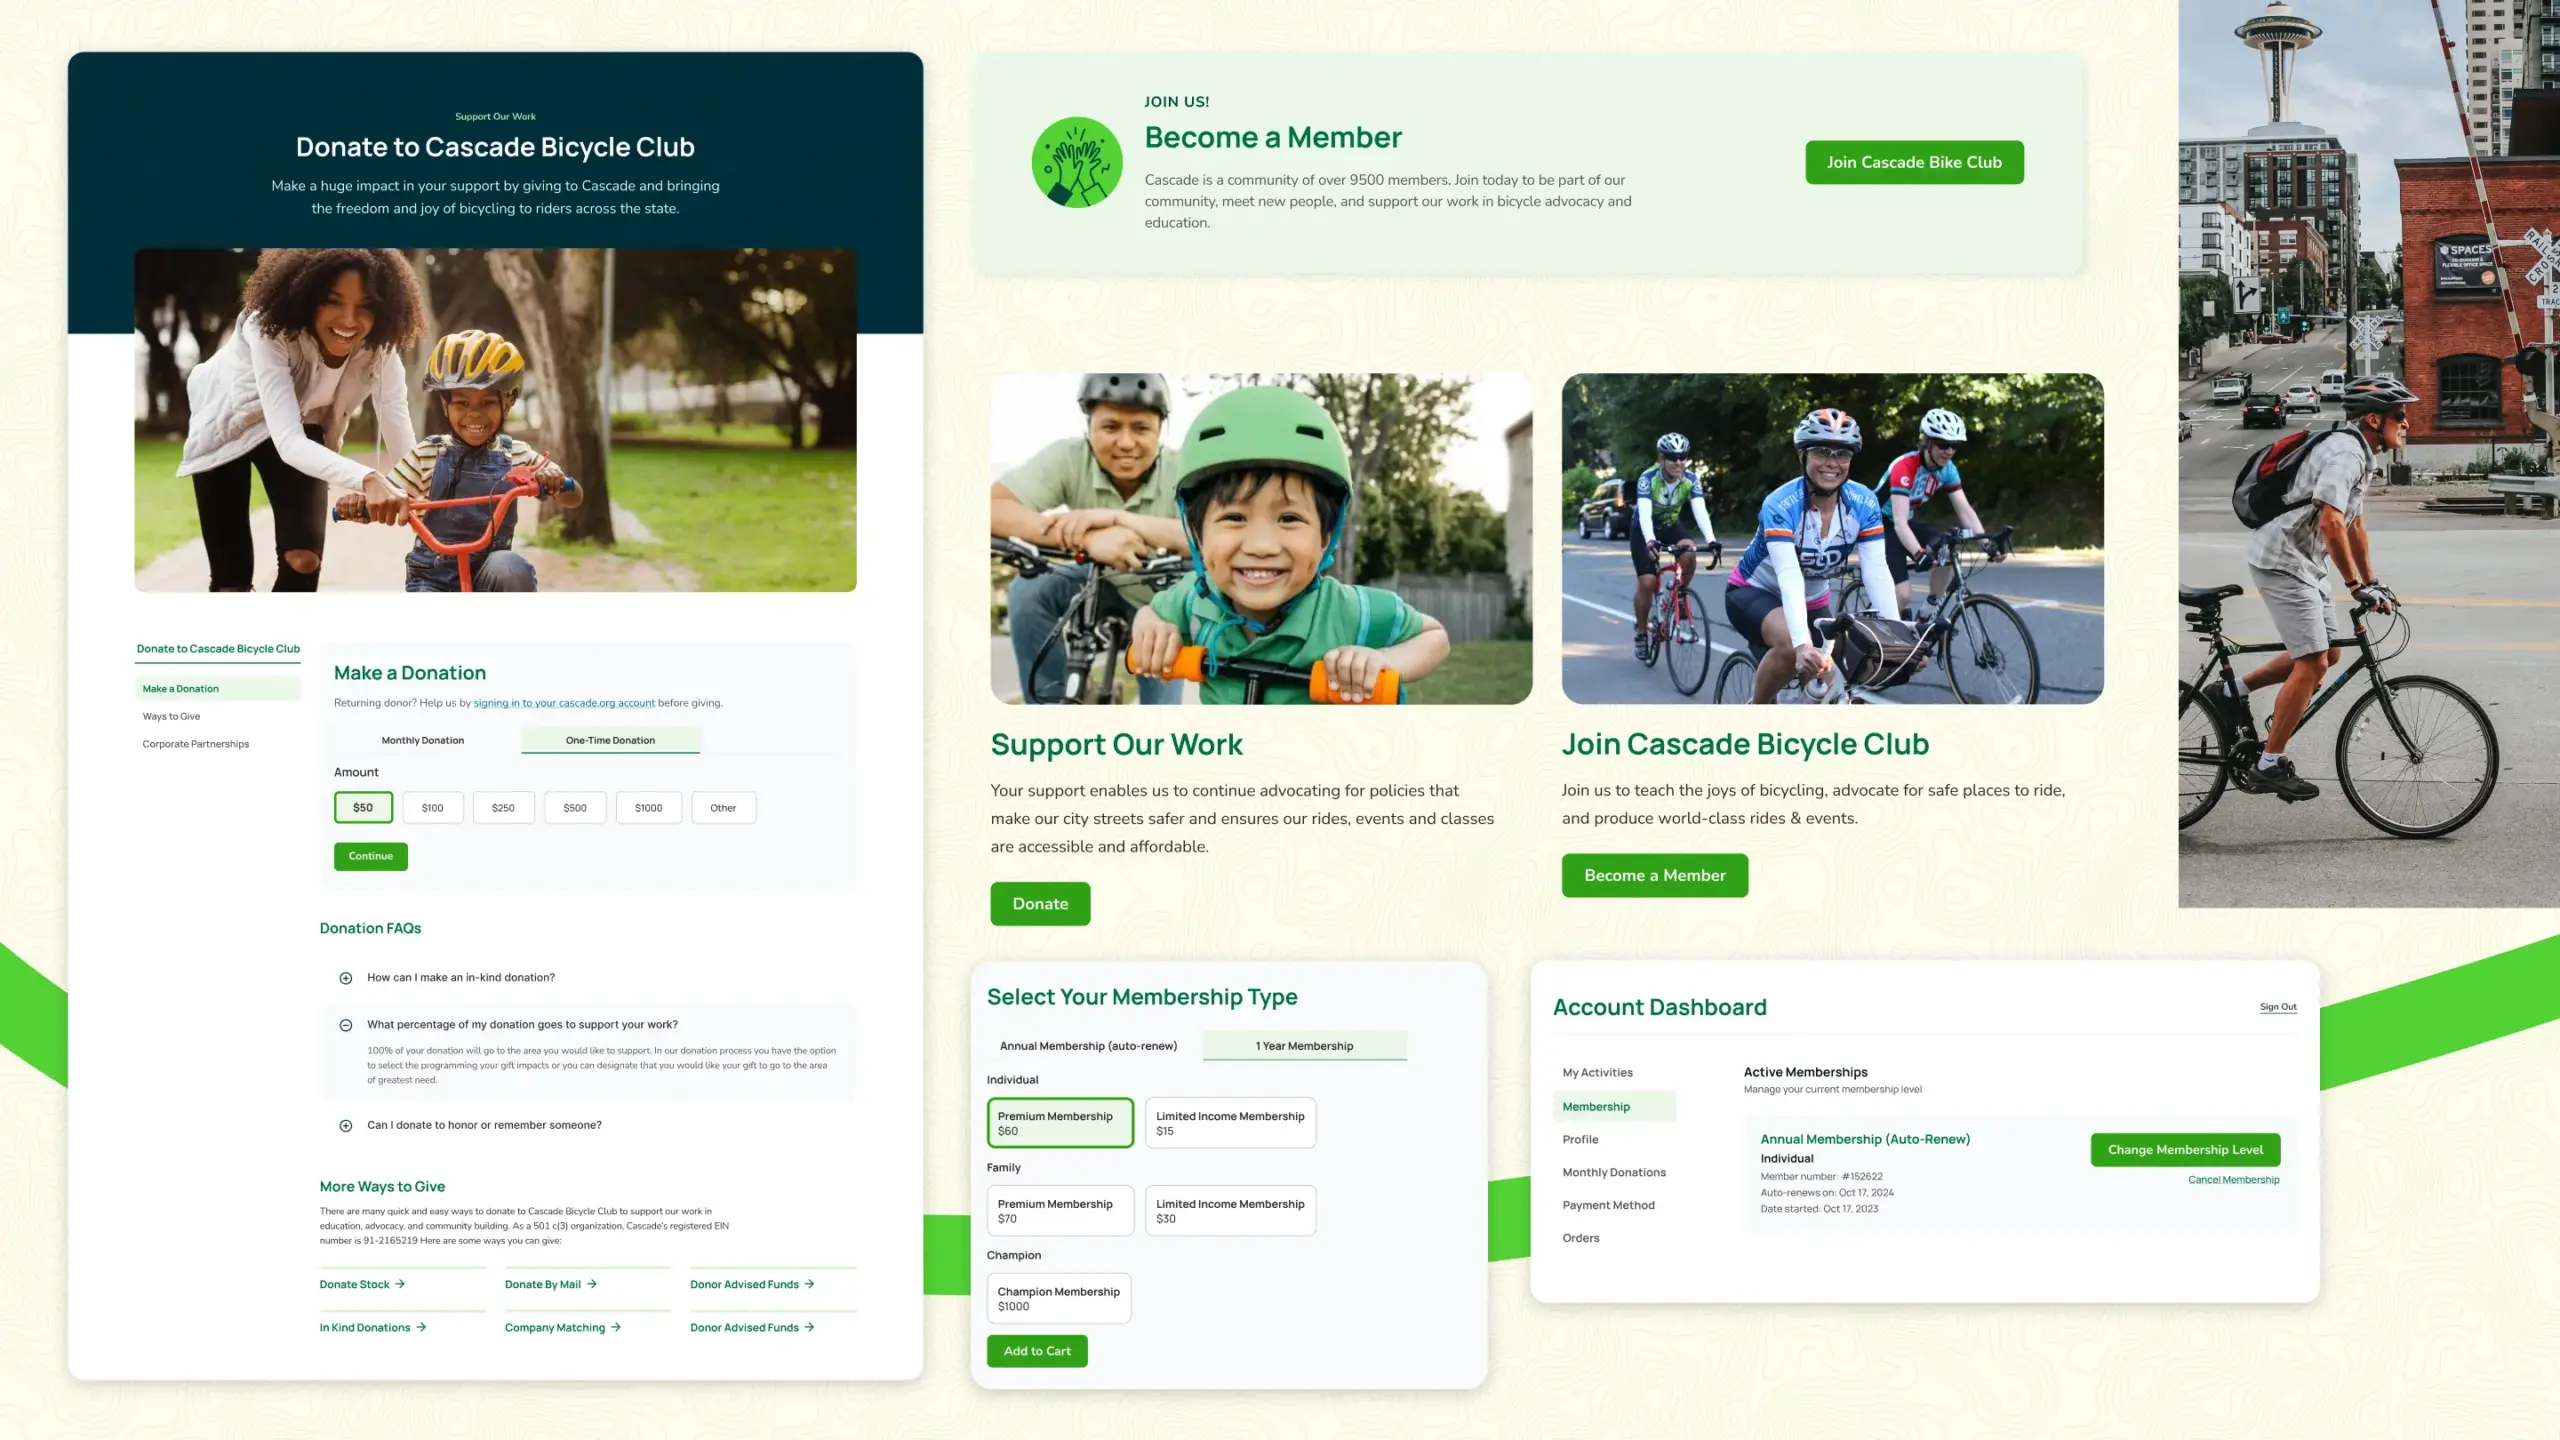Toggle to One-Time Donation tab

610,738
